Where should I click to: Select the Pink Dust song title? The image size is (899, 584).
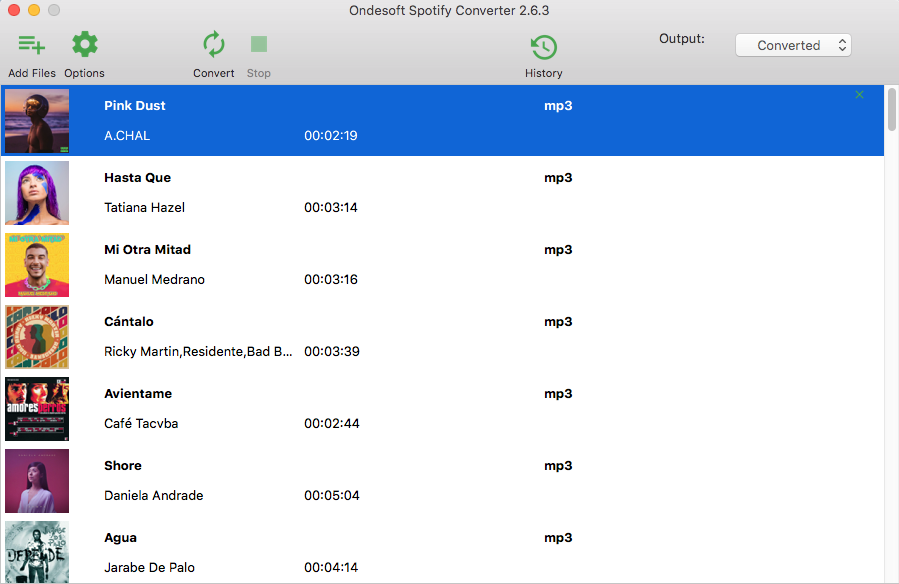tap(135, 105)
